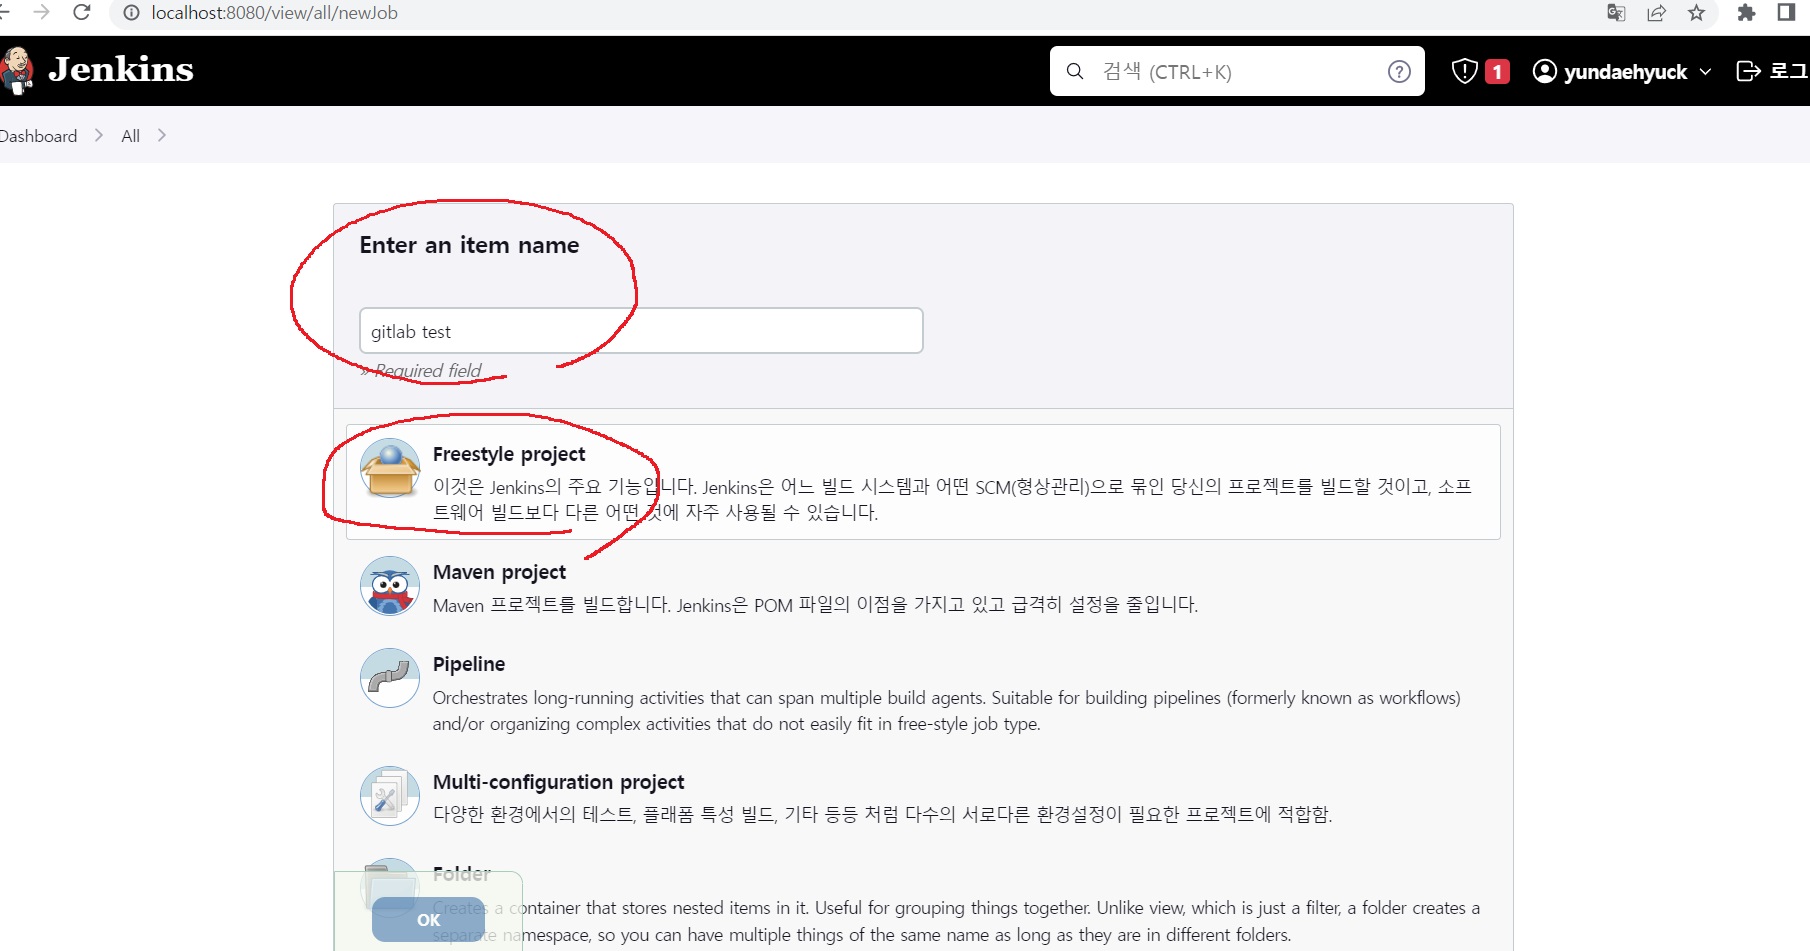Select the Maven project owl icon
Viewport: 1810px width, 951px height.
pyautogui.click(x=390, y=586)
